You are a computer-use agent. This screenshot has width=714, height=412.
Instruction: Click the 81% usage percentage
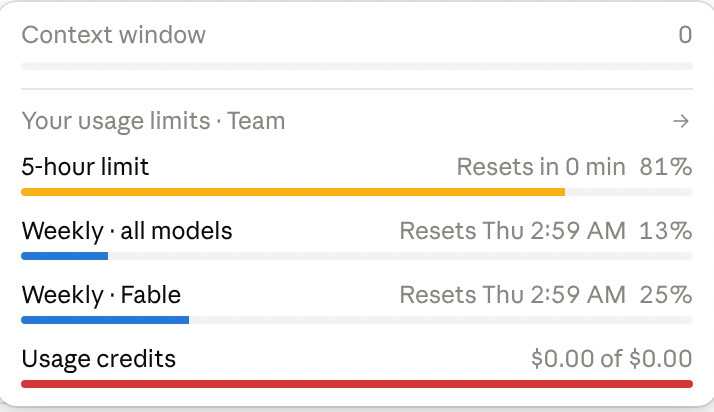pos(666,167)
